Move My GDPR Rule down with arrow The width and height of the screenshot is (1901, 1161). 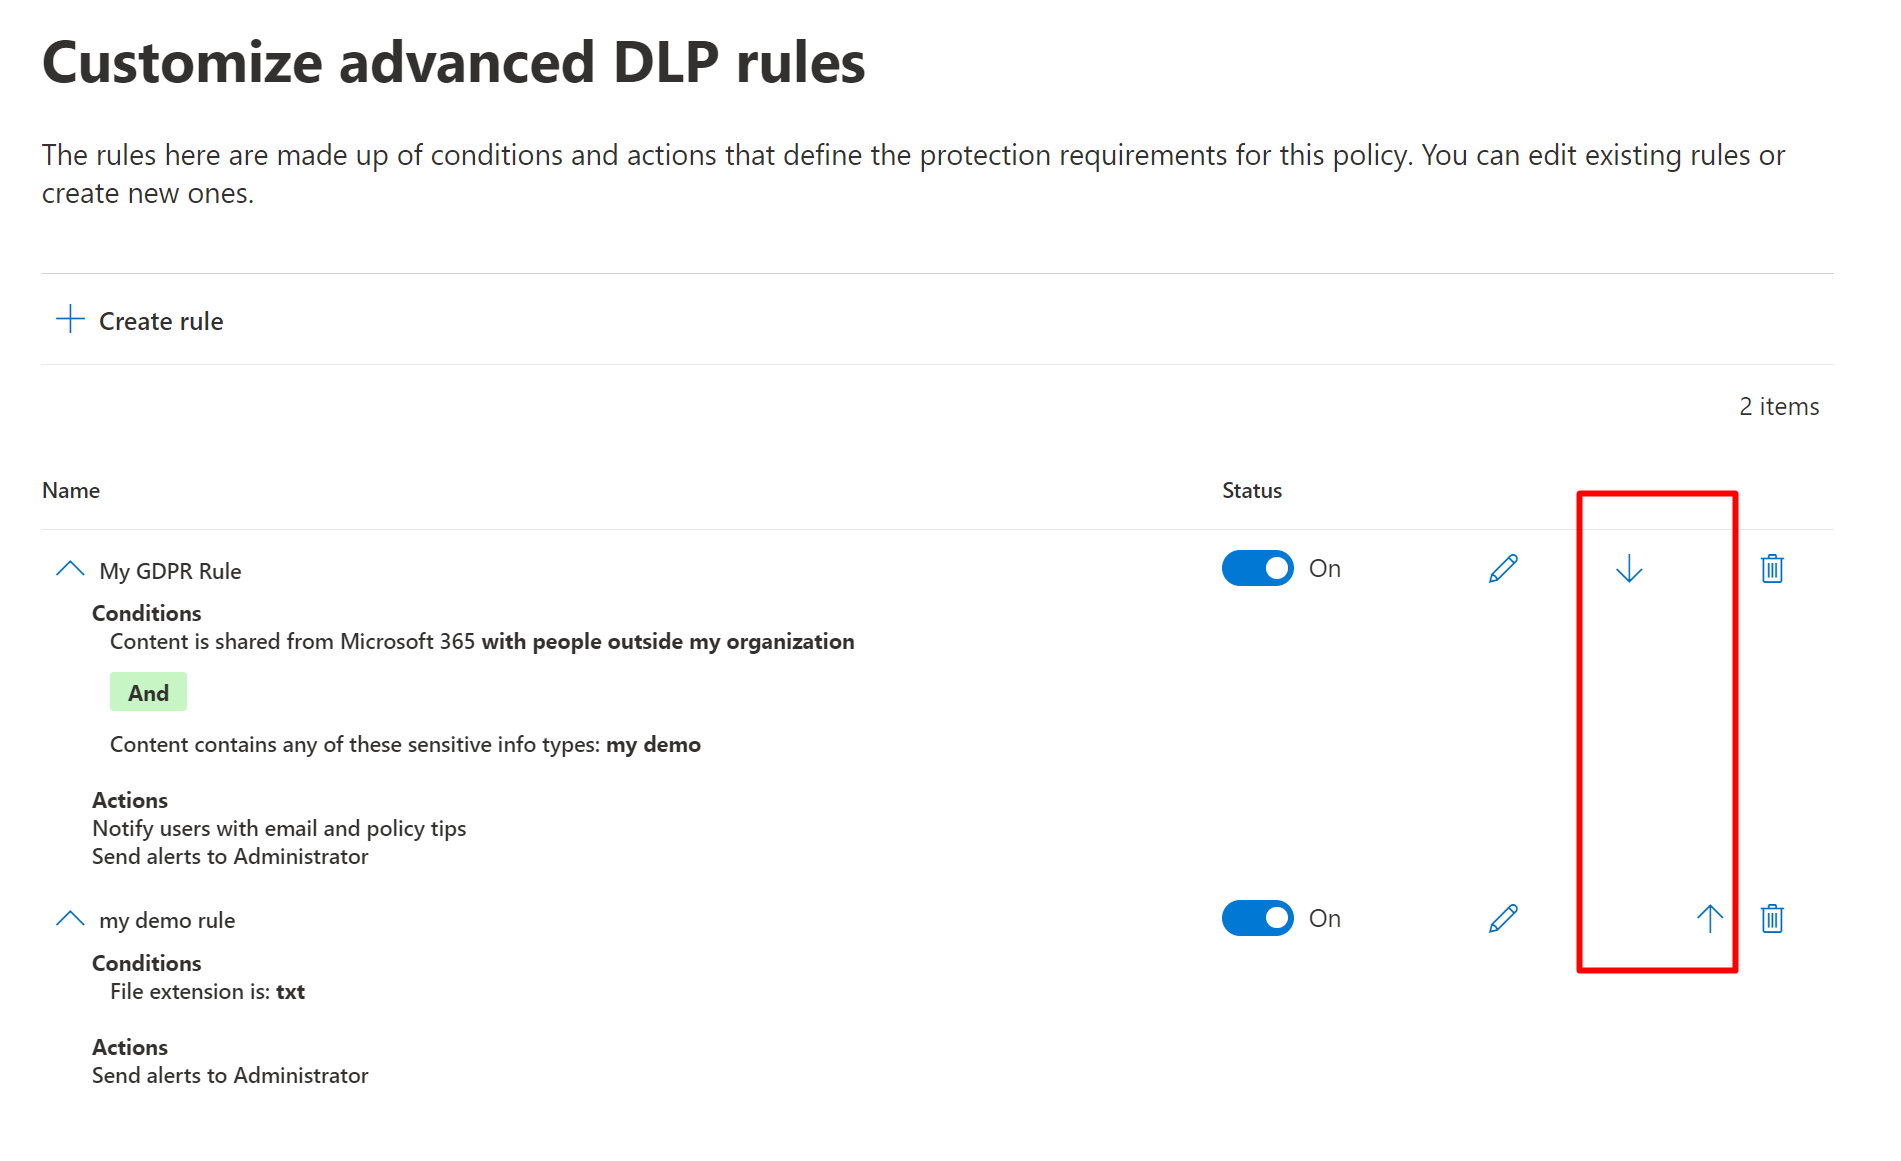pyautogui.click(x=1629, y=568)
